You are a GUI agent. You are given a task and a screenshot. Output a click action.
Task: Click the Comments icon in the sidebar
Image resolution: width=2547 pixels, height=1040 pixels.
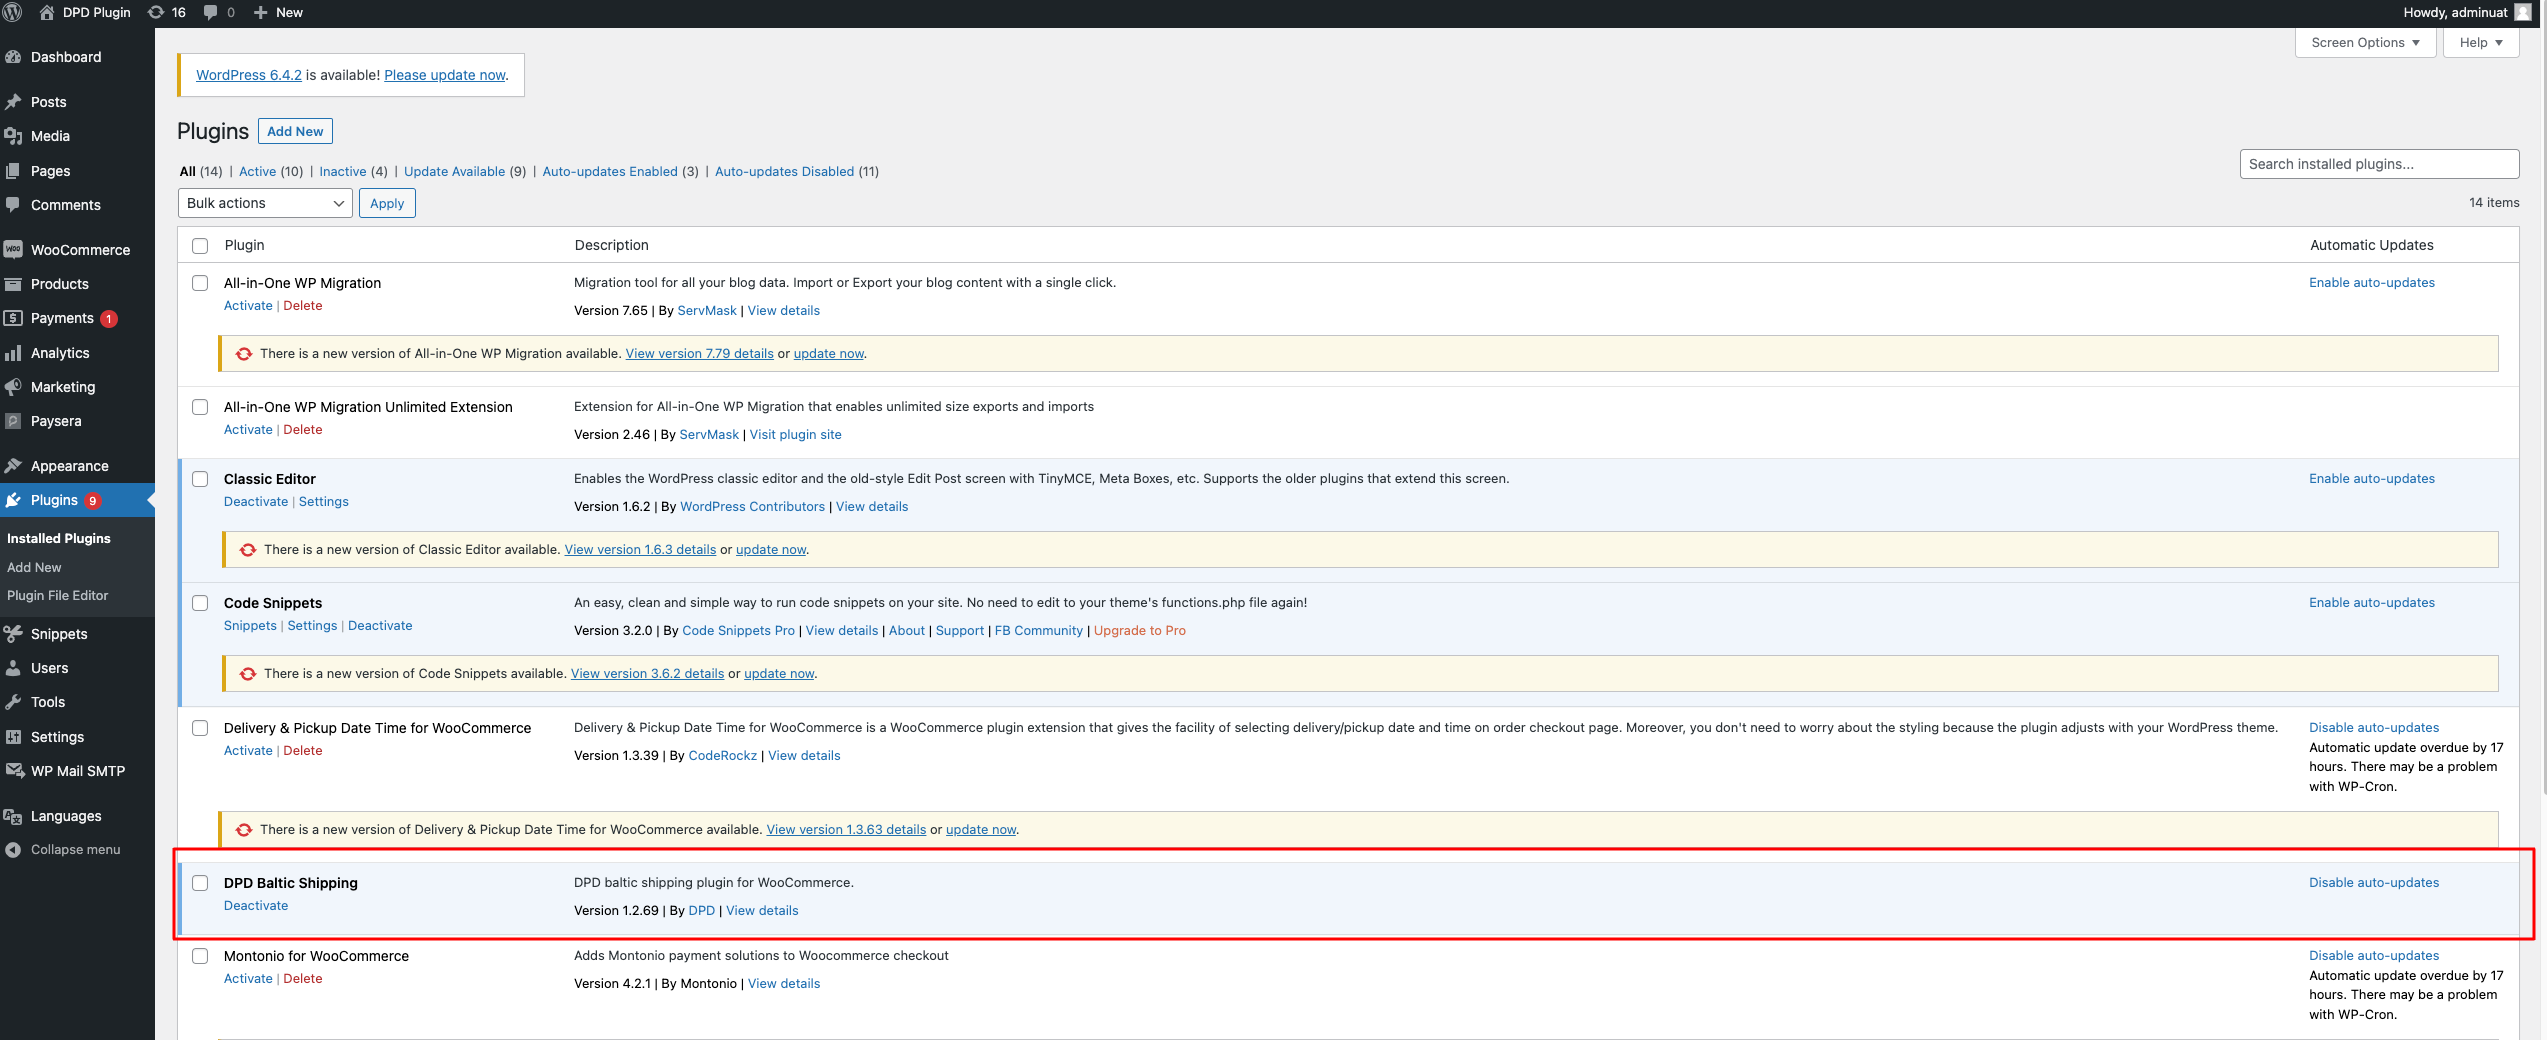(x=13, y=205)
